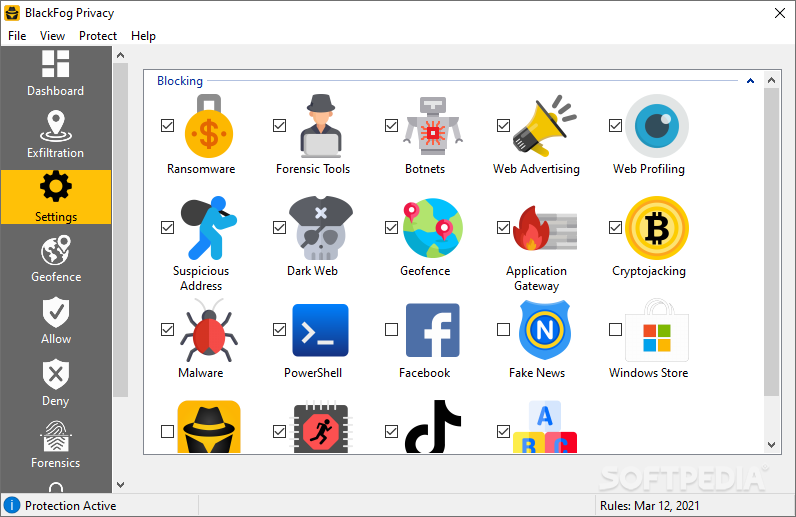Viewport: 796px width, 517px height.
Task: Click the Web Profiling eye icon
Action: [657, 126]
